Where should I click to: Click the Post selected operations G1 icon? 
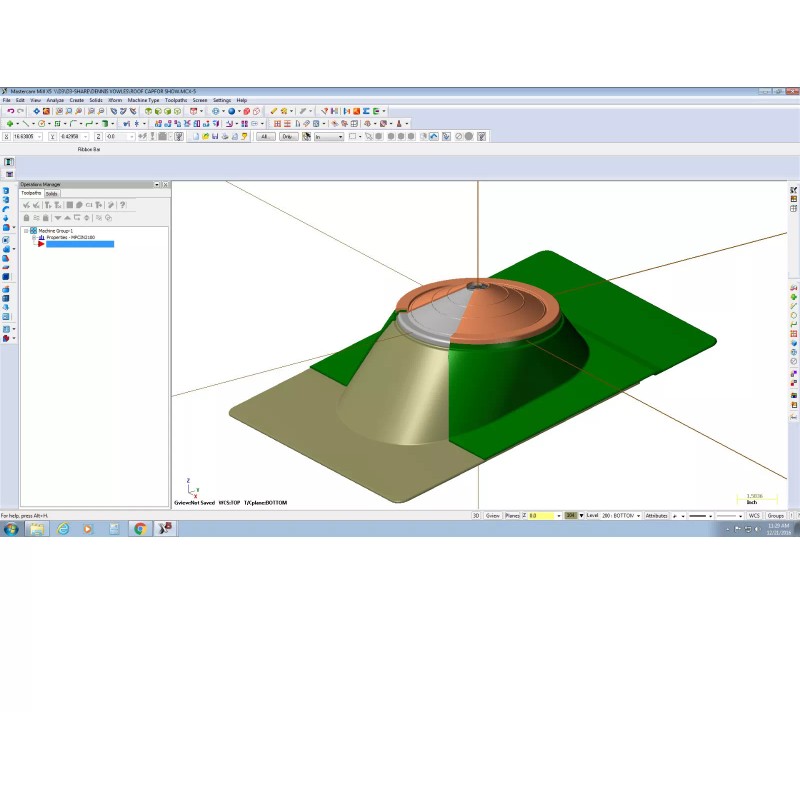click(89, 205)
